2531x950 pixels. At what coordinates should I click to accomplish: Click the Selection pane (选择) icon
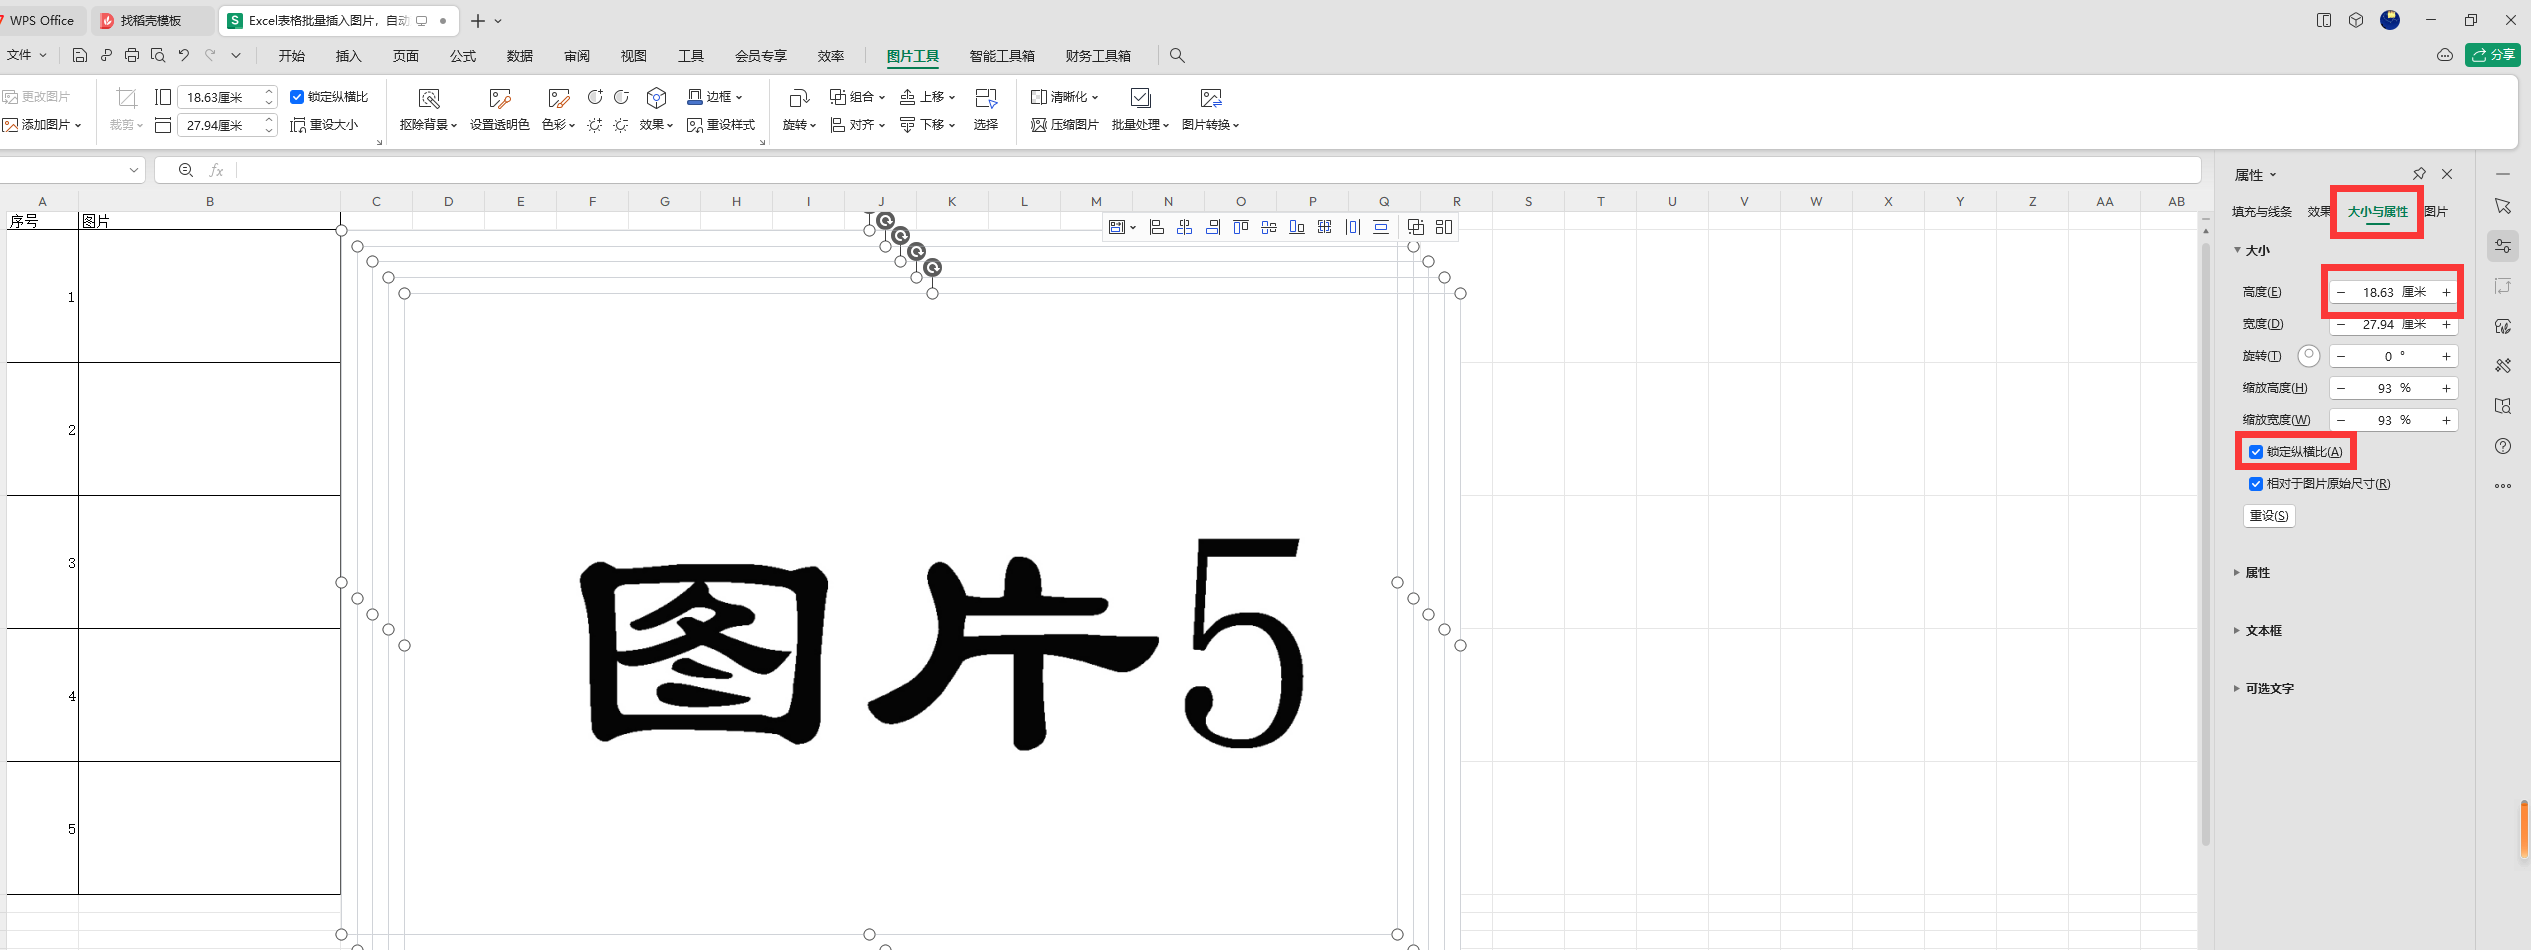986,98
